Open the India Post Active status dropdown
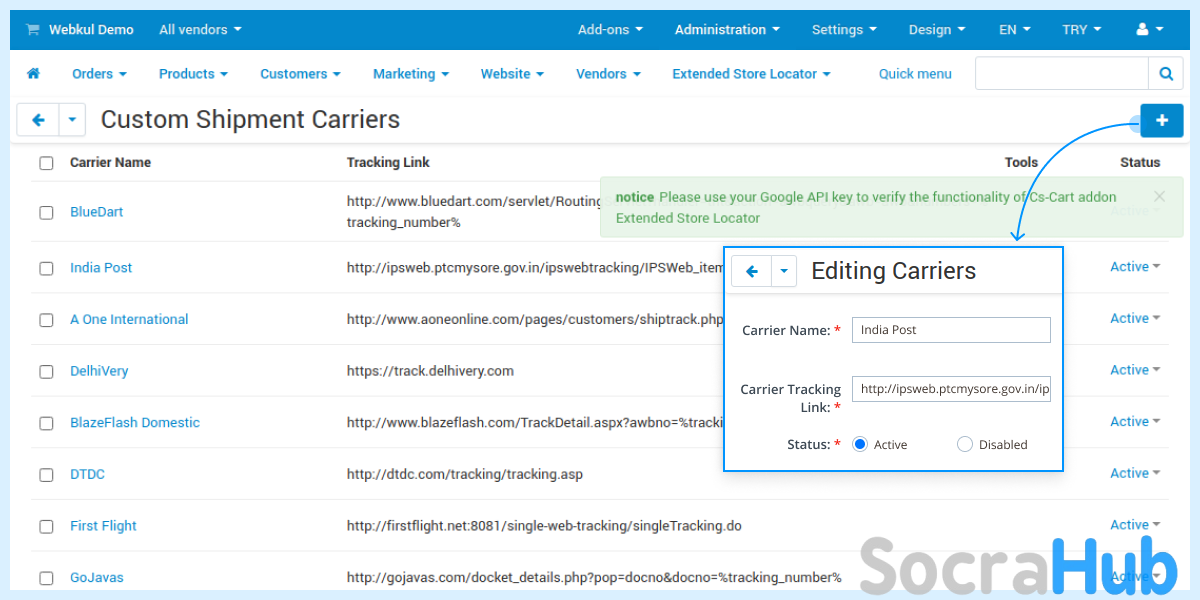Image resolution: width=1200 pixels, height=600 pixels. 1135,267
